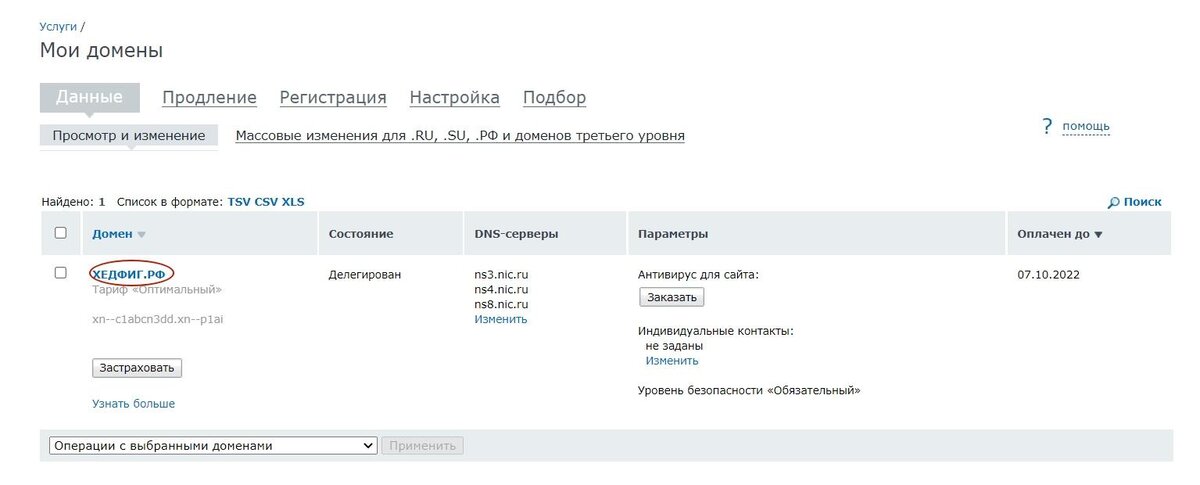The image size is (1200, 485).
Task: Open the Услуги breadcrumb link
Action: coord(58,26)
